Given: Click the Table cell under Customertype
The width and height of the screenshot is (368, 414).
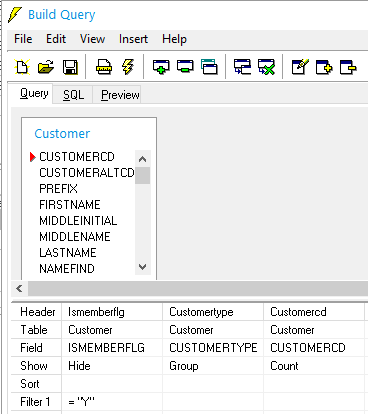Looking at the screenshot, I should pos(213,330).
